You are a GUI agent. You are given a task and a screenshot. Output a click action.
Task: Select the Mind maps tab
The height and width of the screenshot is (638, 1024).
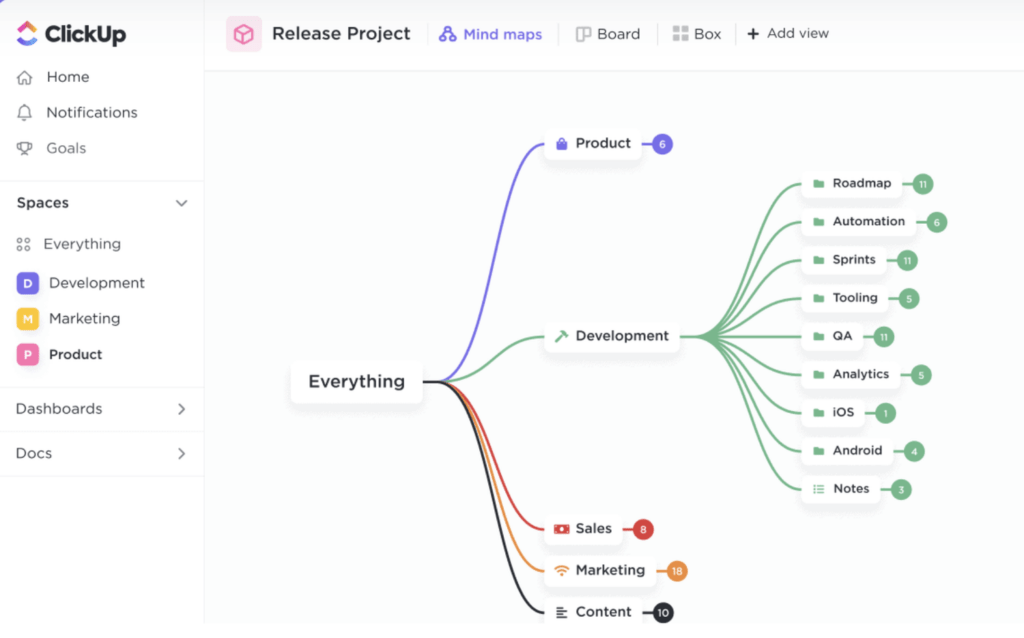(x=491, y=34)
